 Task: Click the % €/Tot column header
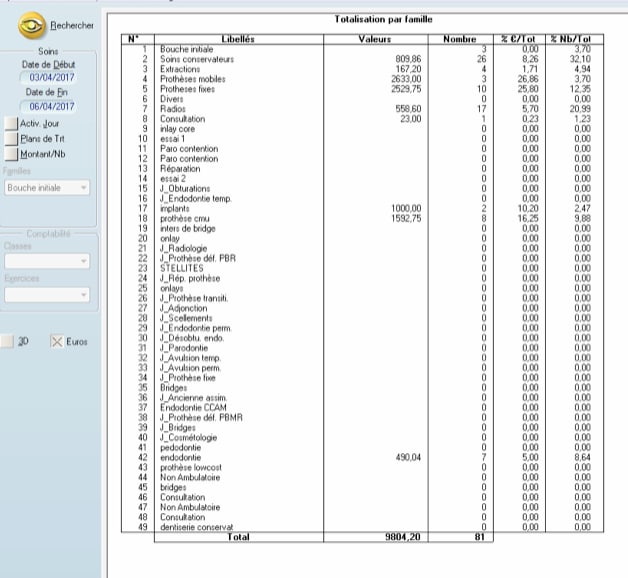(x=519, y=39)
